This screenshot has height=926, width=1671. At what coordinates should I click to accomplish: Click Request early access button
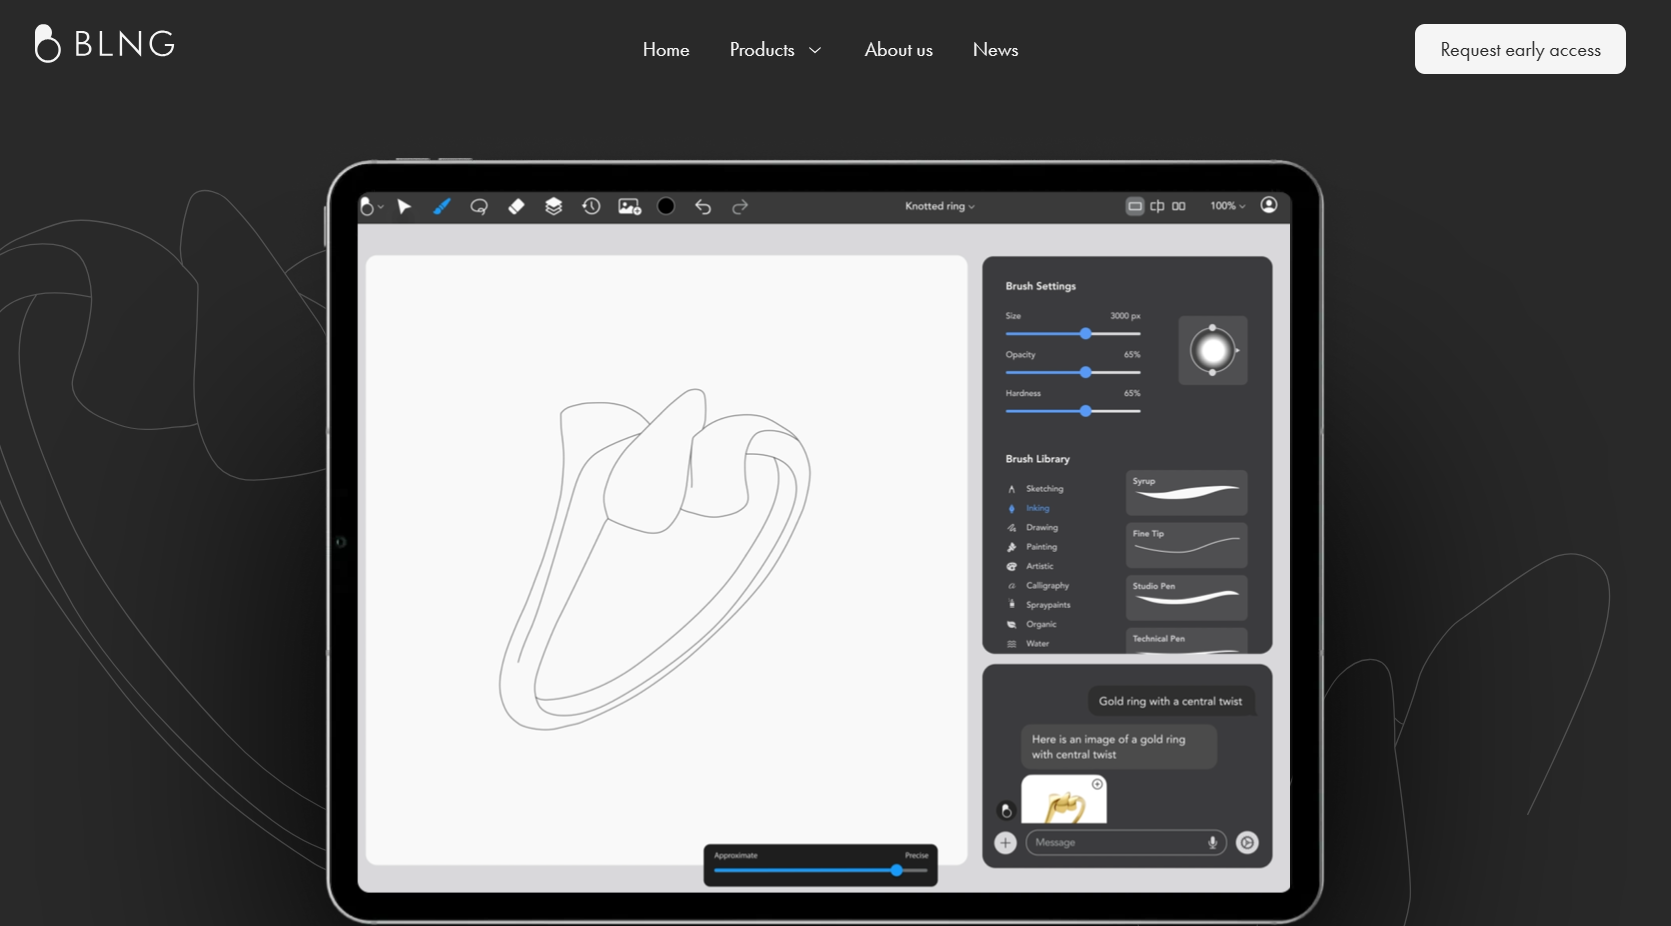coord(1519,50)
